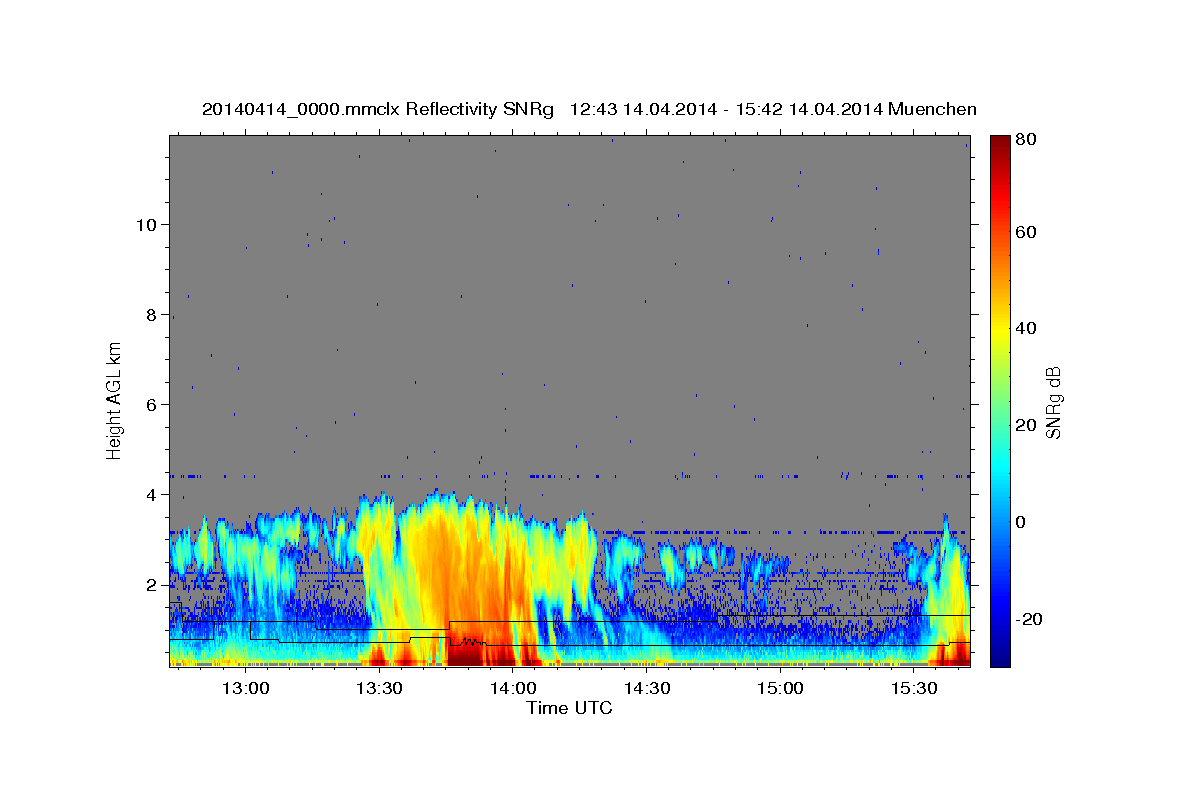Click the colorbar value 80
Viewport: 1200px width, 800px height.
pyautogui.click(x=1024, y=139)
